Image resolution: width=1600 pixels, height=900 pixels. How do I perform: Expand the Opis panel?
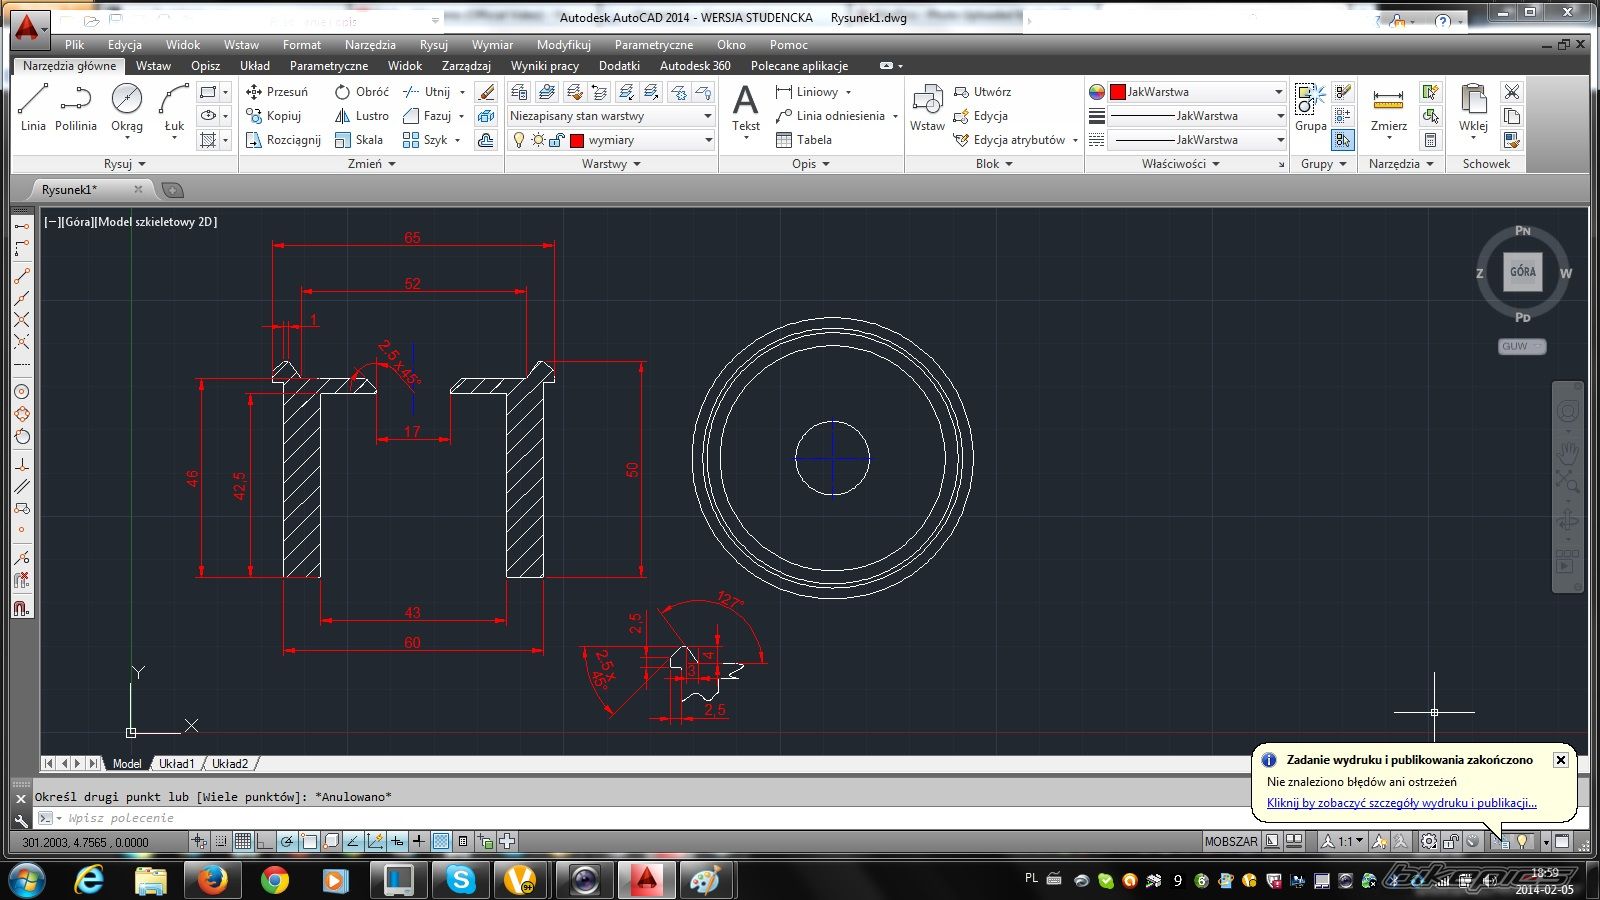click(811, 164)
